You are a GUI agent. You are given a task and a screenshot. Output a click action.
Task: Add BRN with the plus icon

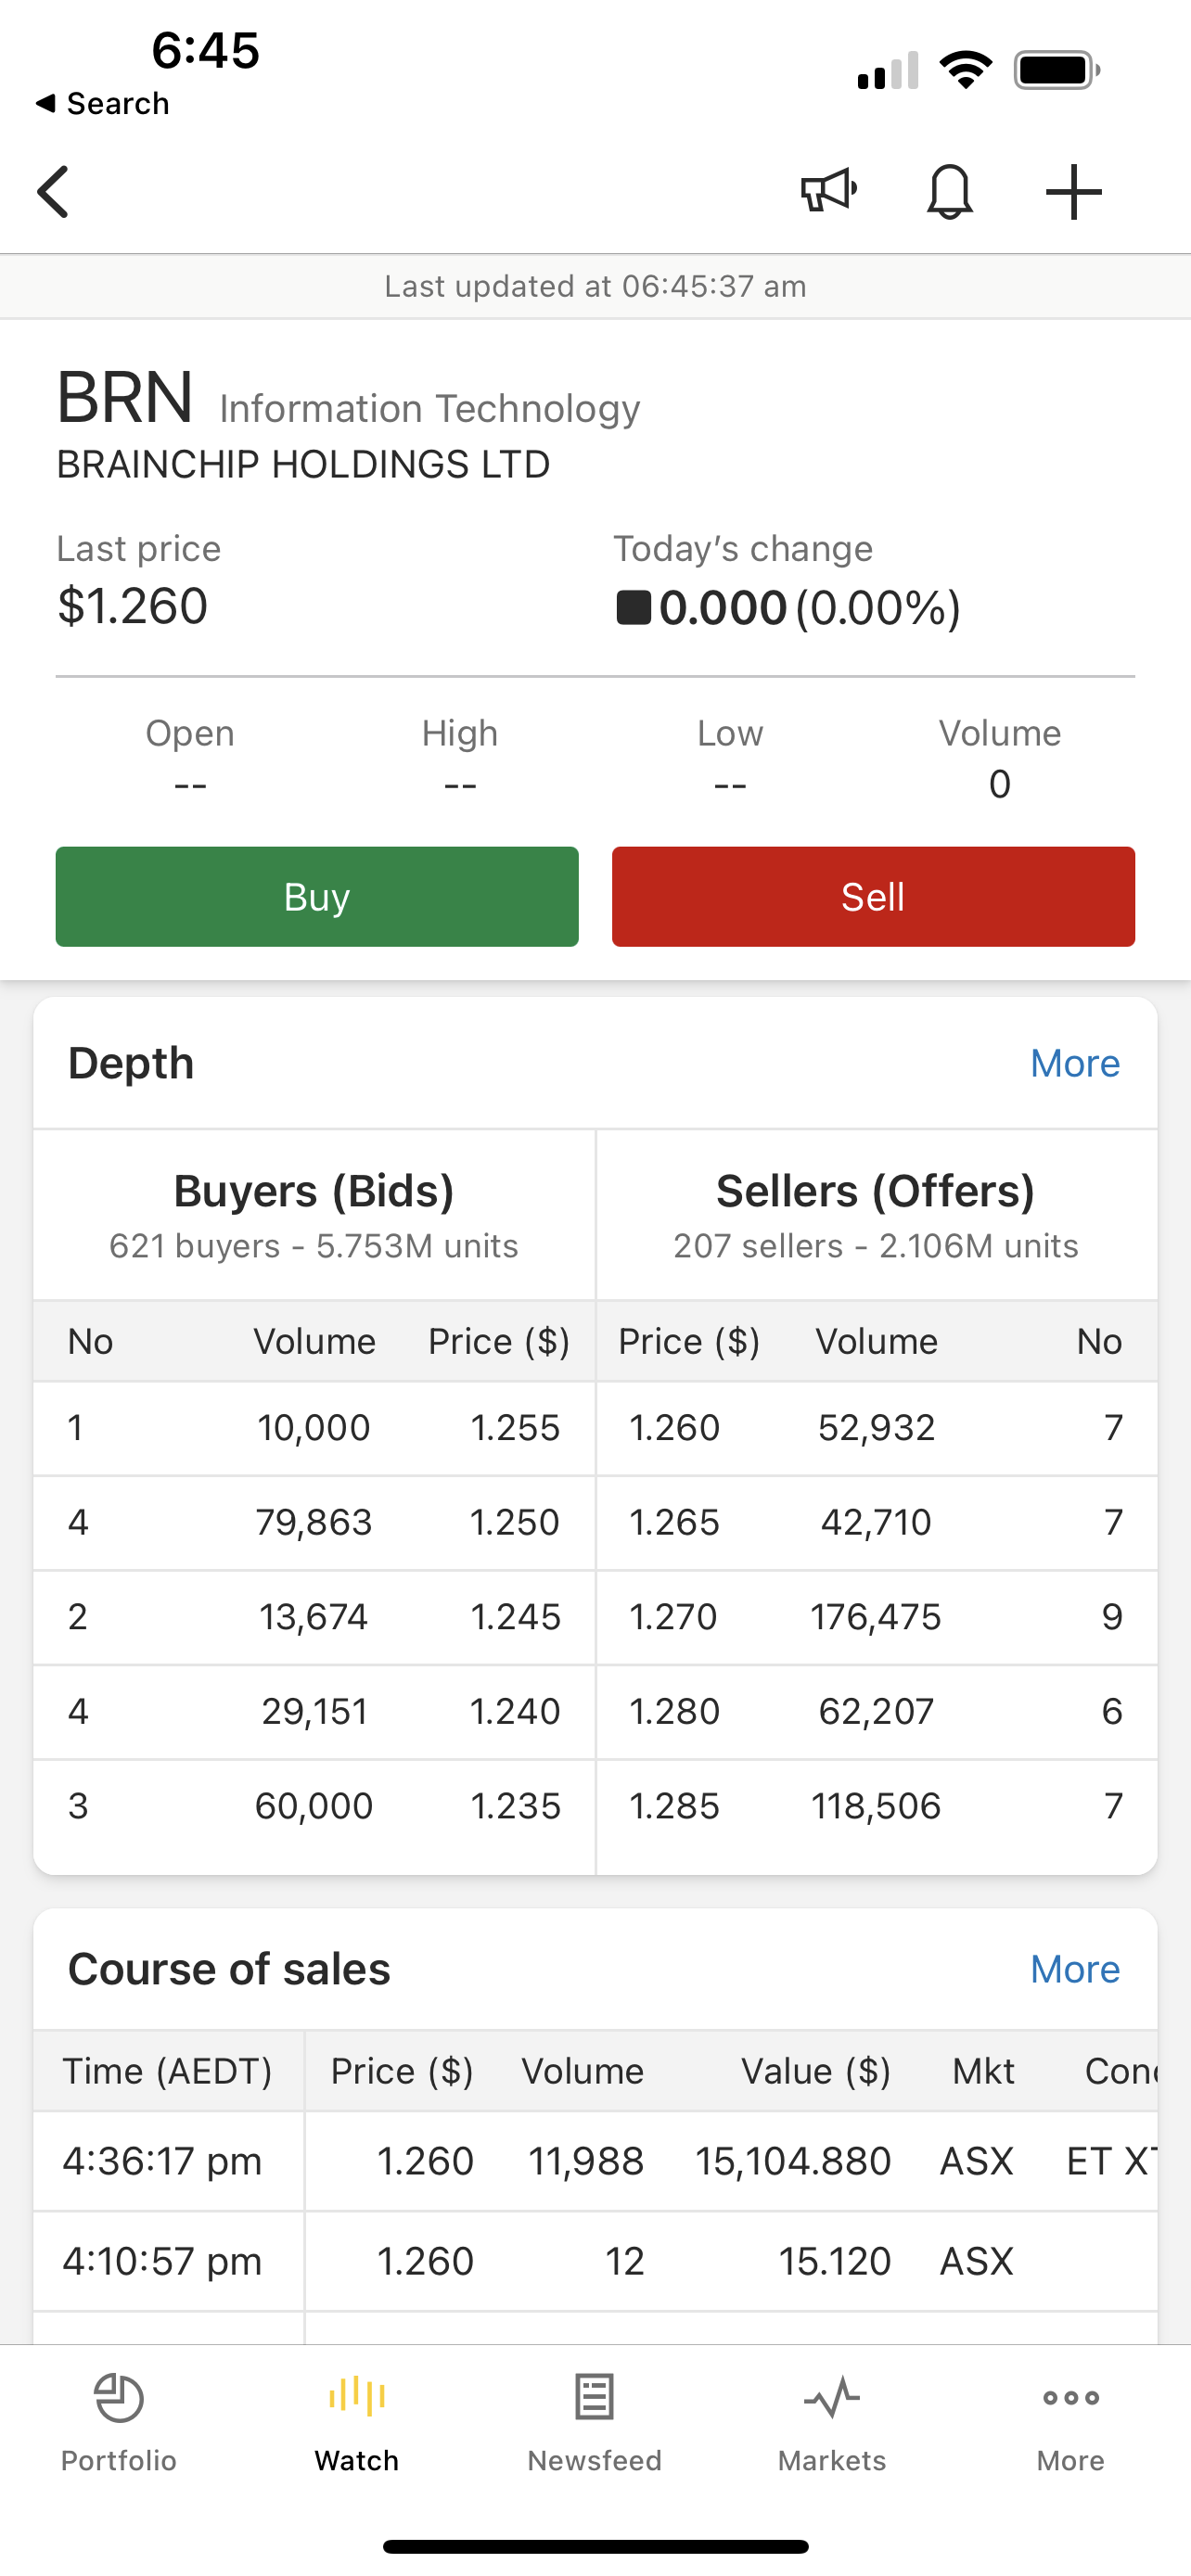[1073, 191]
